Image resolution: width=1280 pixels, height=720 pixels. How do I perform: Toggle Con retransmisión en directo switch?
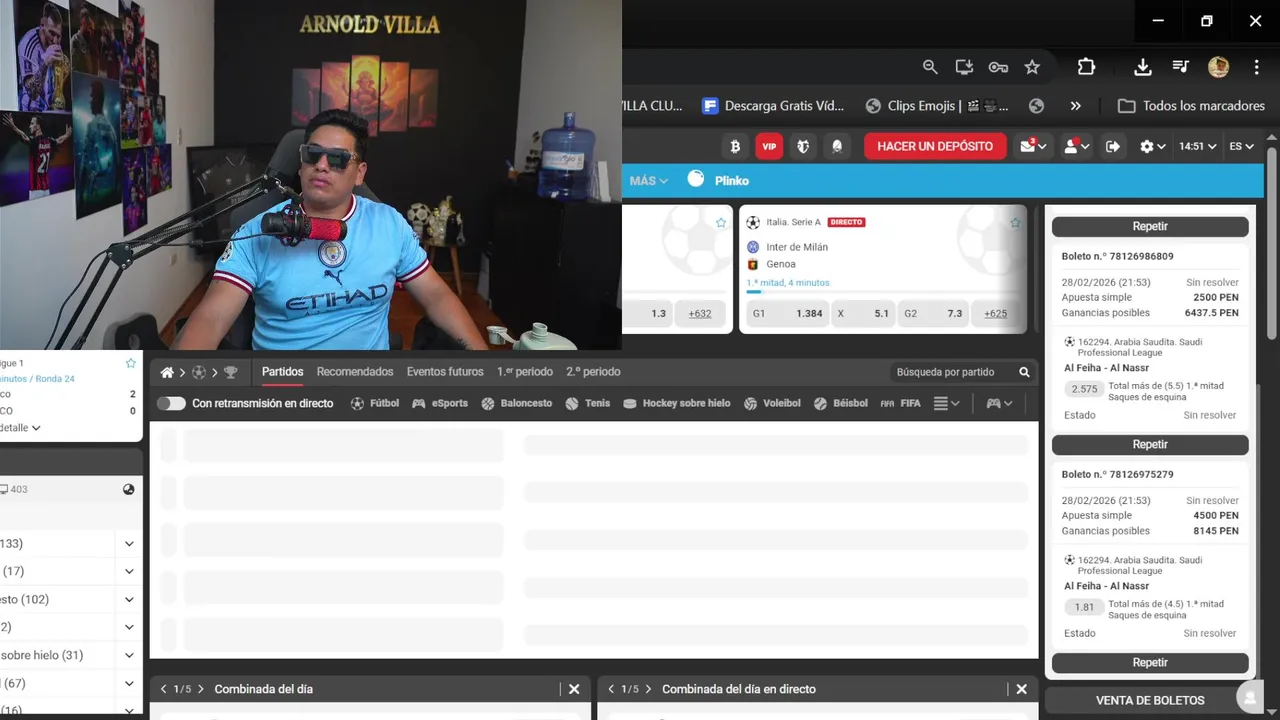pos(171,403)
